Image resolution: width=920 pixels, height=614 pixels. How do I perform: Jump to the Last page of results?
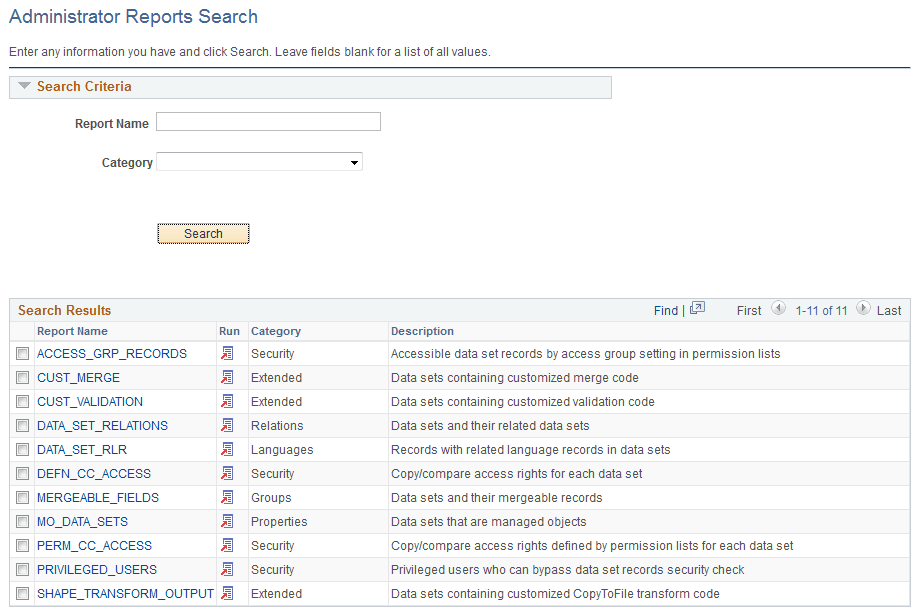click(887, 310)
